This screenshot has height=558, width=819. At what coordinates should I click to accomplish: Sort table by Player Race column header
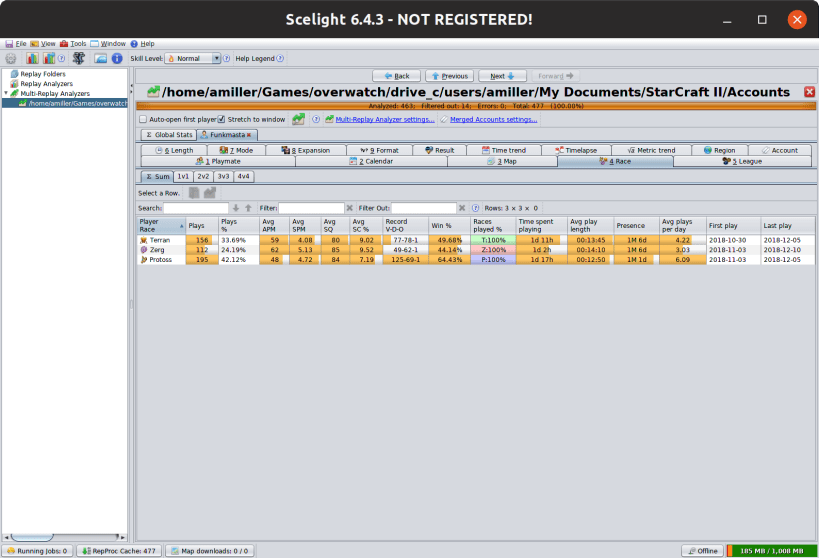coord(161,226)
